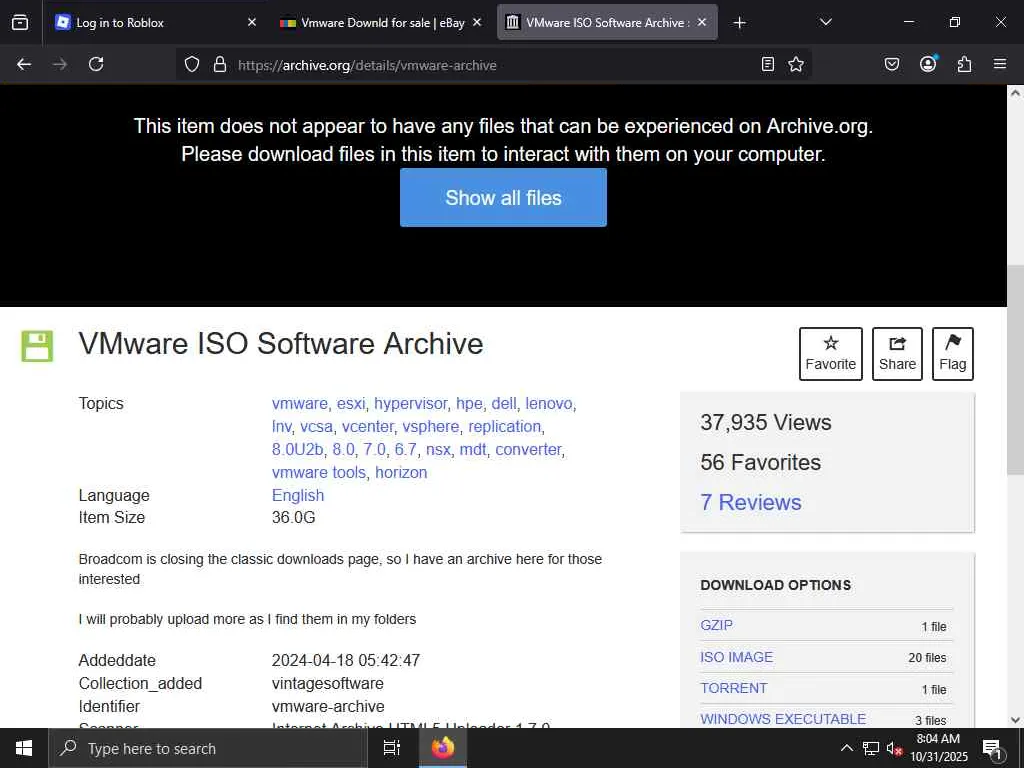
Task: Open the horizon topic link
Action: click(x=401, y=472)
